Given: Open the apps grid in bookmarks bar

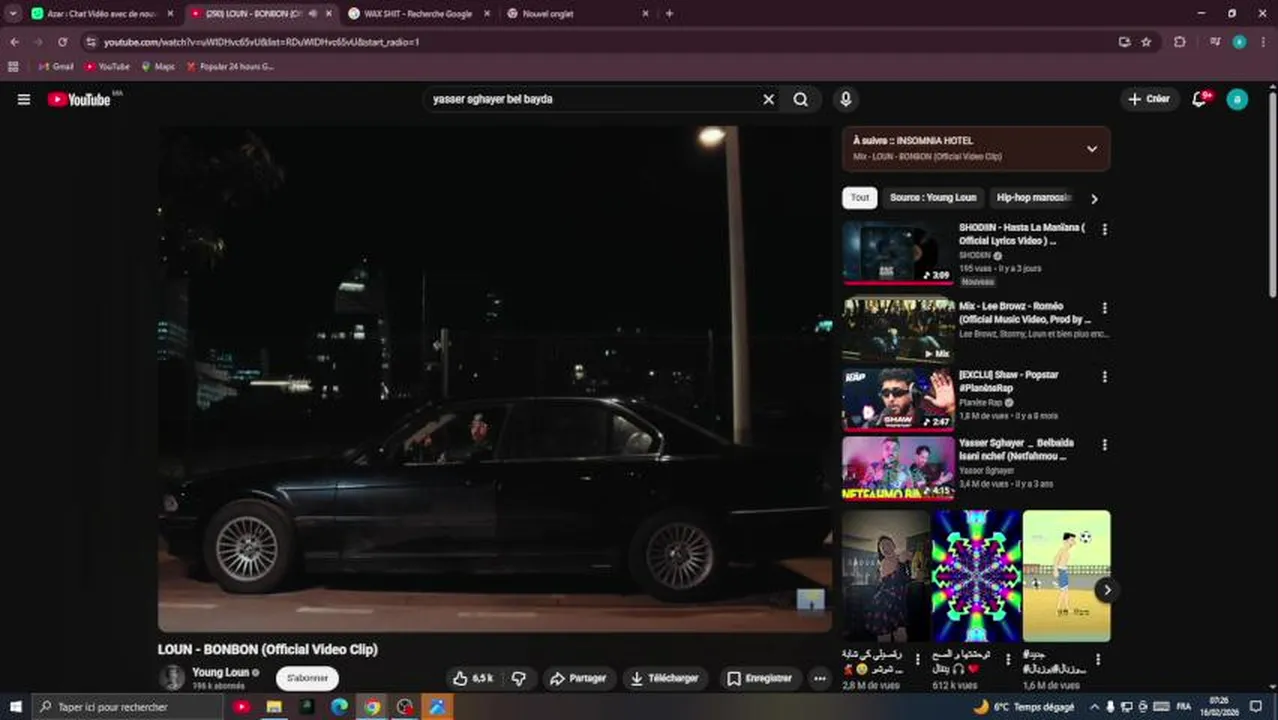Looking at the screenshot, I should pos(13,67).
